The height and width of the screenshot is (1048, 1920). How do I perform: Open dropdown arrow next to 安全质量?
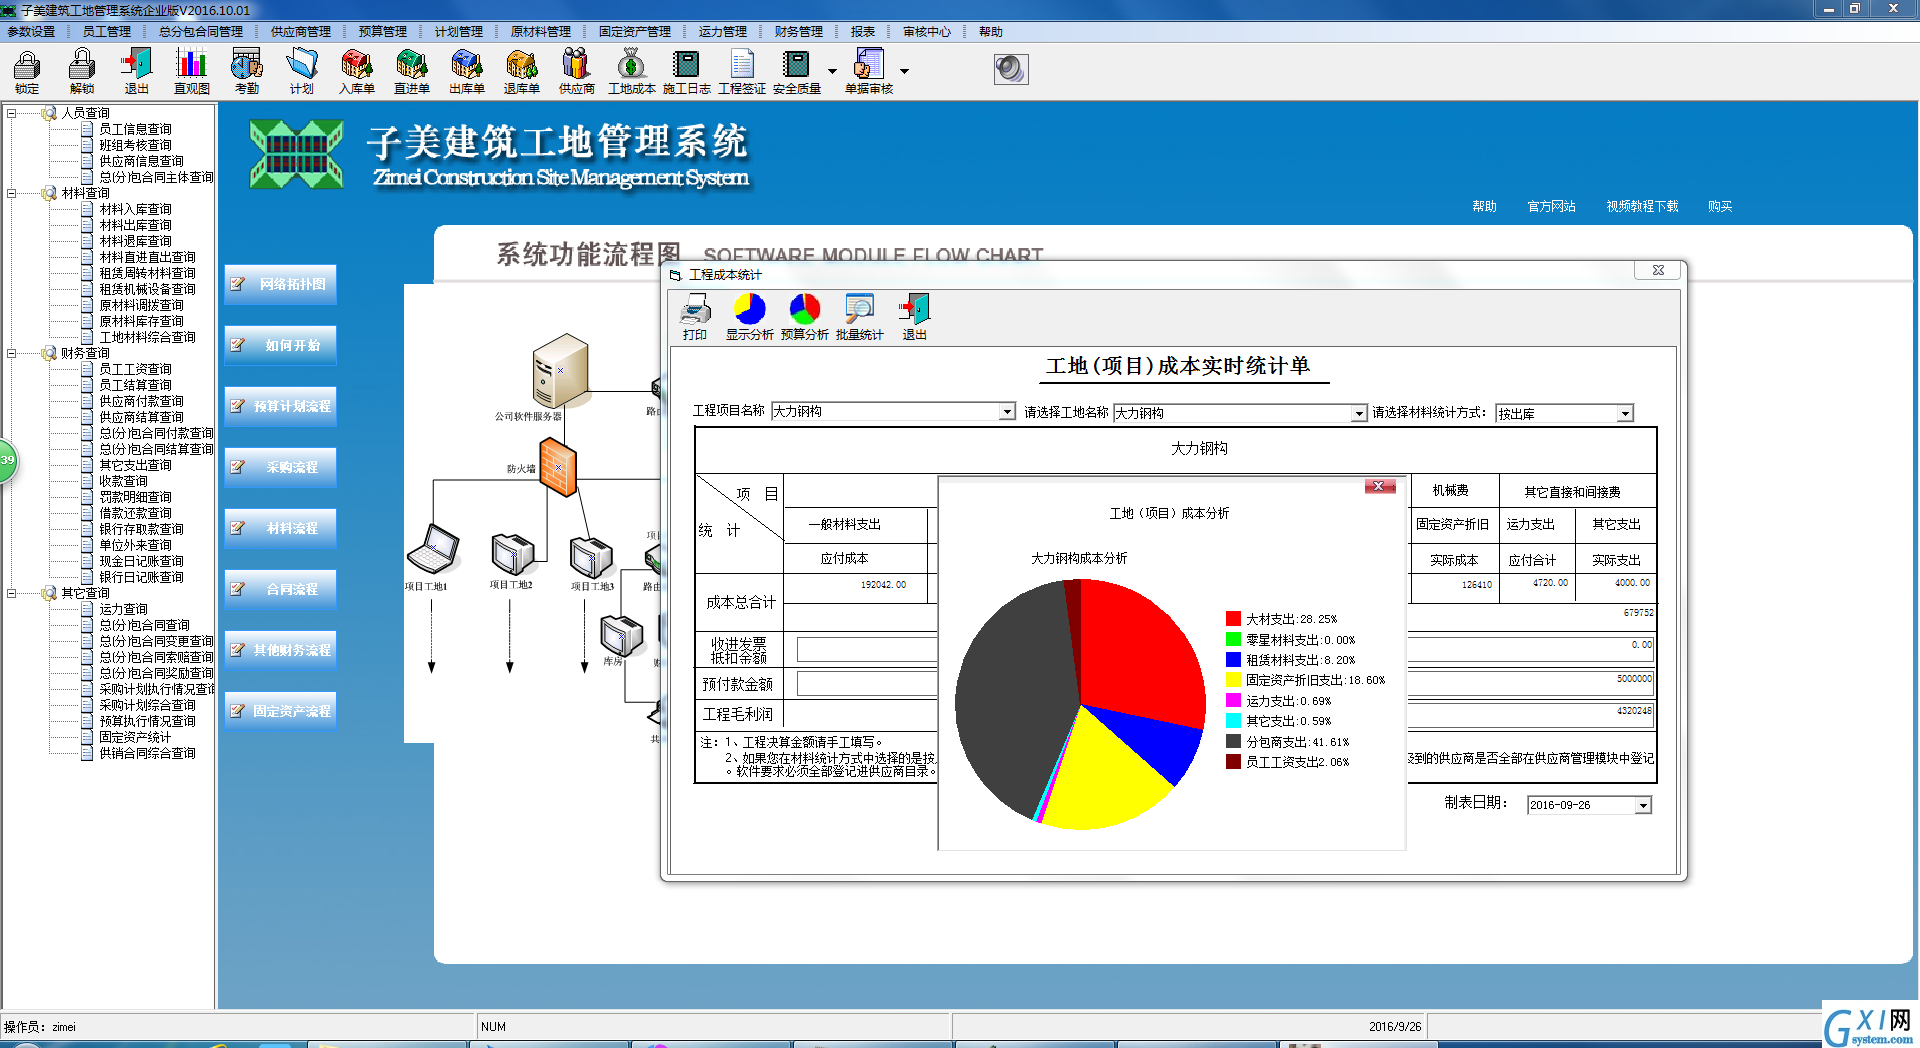click(x=832, y=72)
